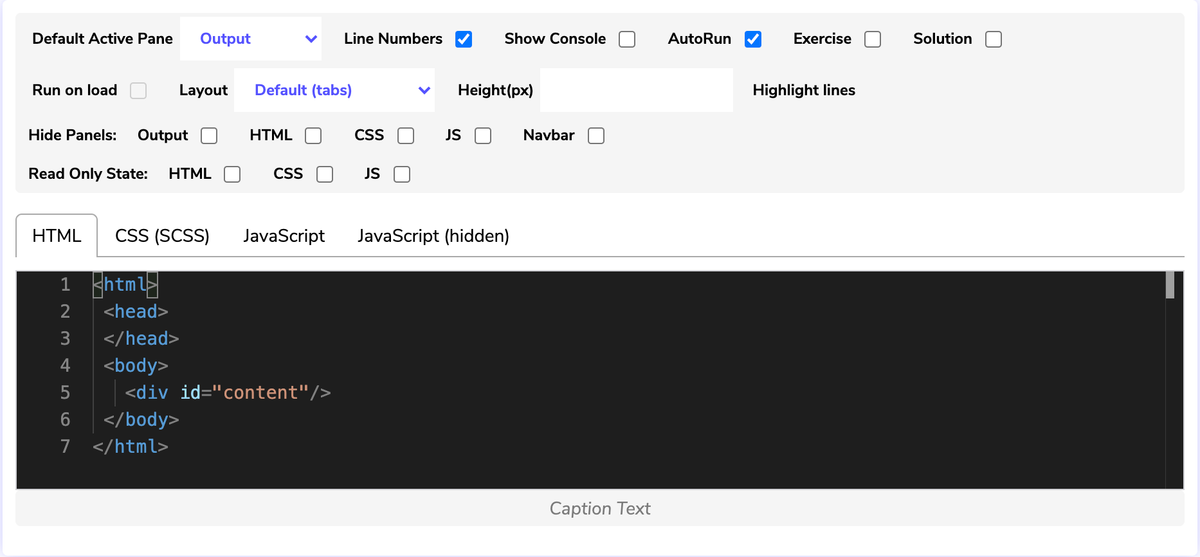
Task: Toggle the Line Numbers checkbox
Action: [x=463, y=39]
